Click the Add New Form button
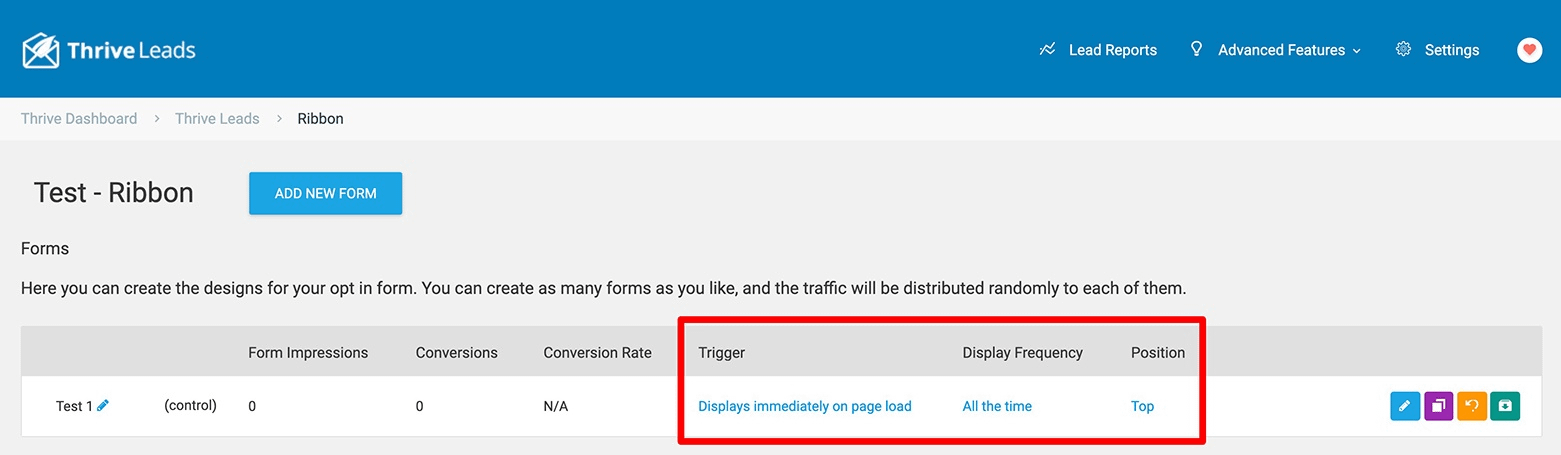 (325, 193)
